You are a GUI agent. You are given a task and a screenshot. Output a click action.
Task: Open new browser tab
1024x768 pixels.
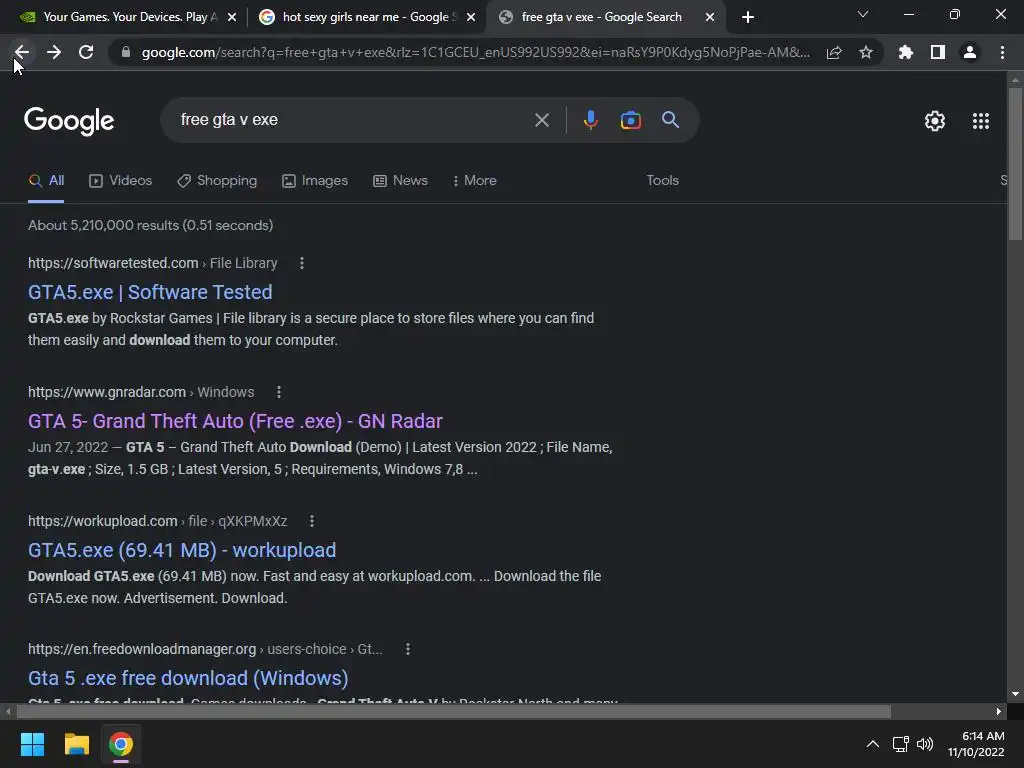tap(748, 17)
